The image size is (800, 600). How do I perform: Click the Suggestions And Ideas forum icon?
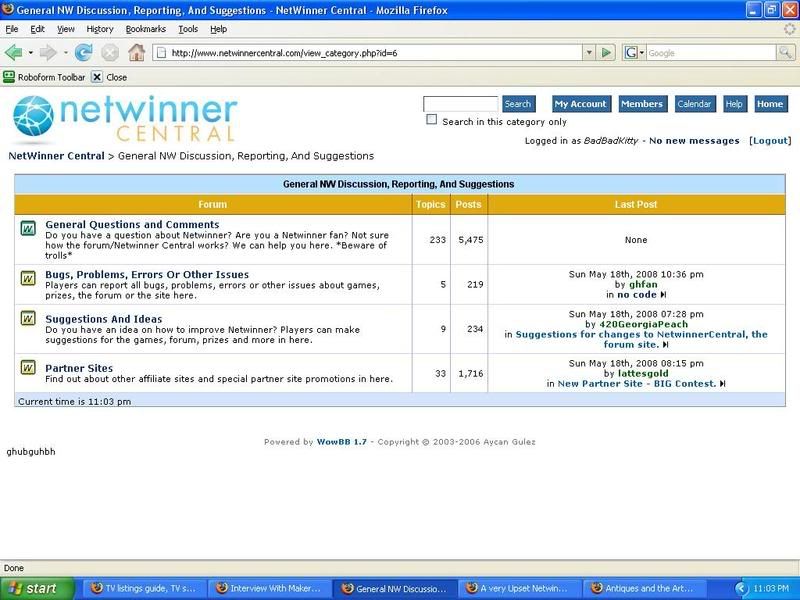[x=28, y=318]
